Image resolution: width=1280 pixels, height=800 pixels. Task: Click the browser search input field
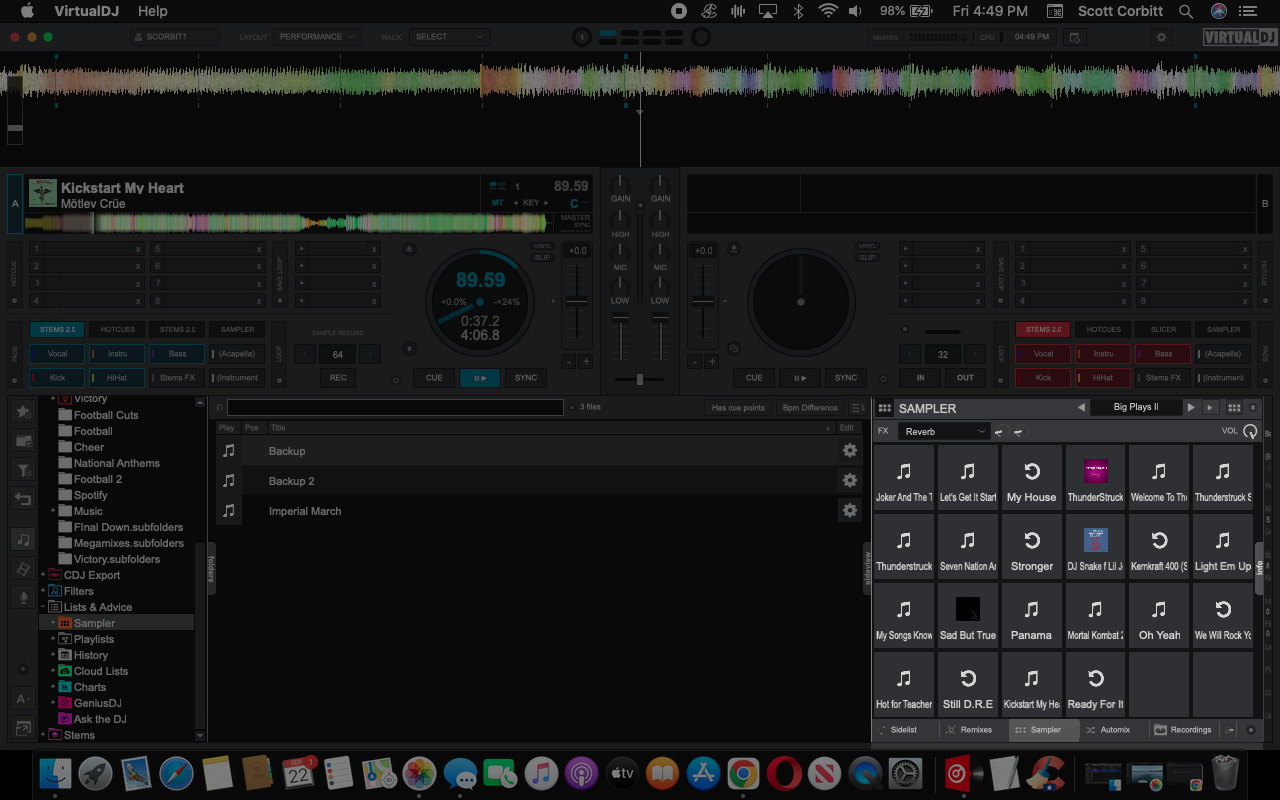(x=395, y=408)
